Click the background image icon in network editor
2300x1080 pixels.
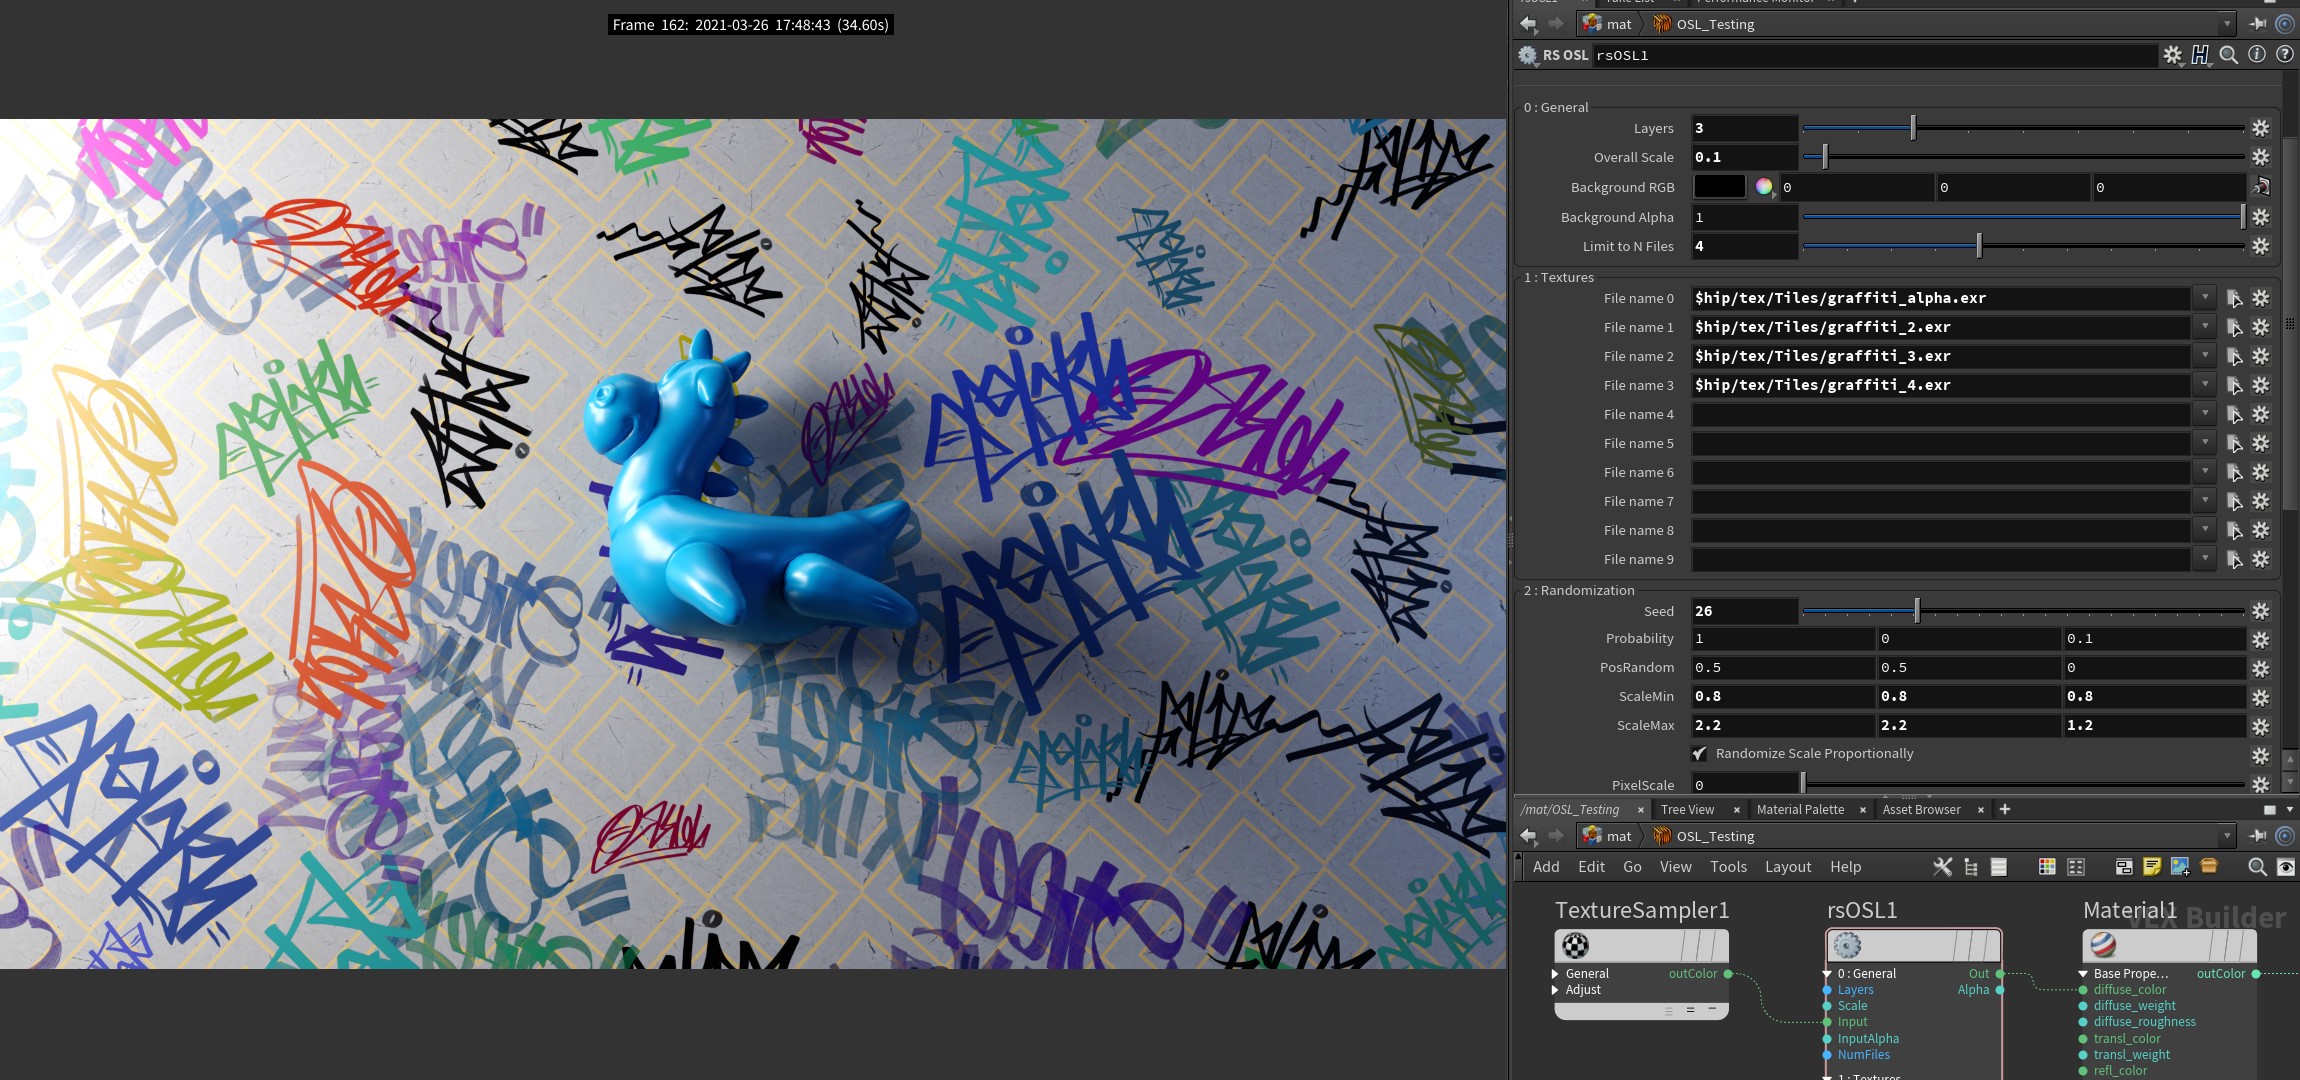coord(2180,867)
